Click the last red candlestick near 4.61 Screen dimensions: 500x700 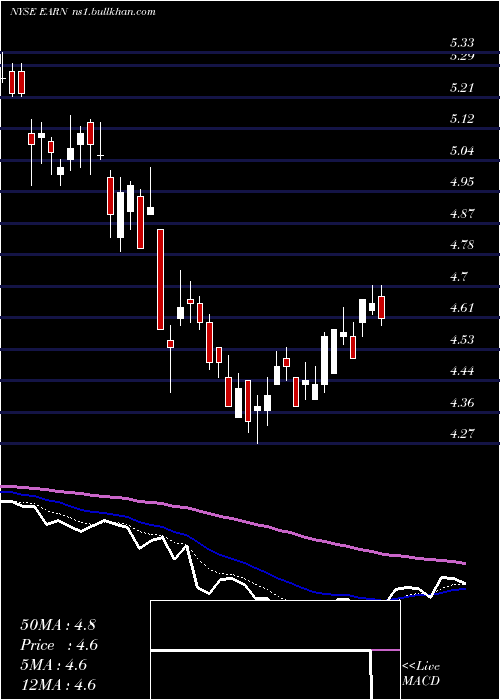pyautogui.click(x=381, y=307)
